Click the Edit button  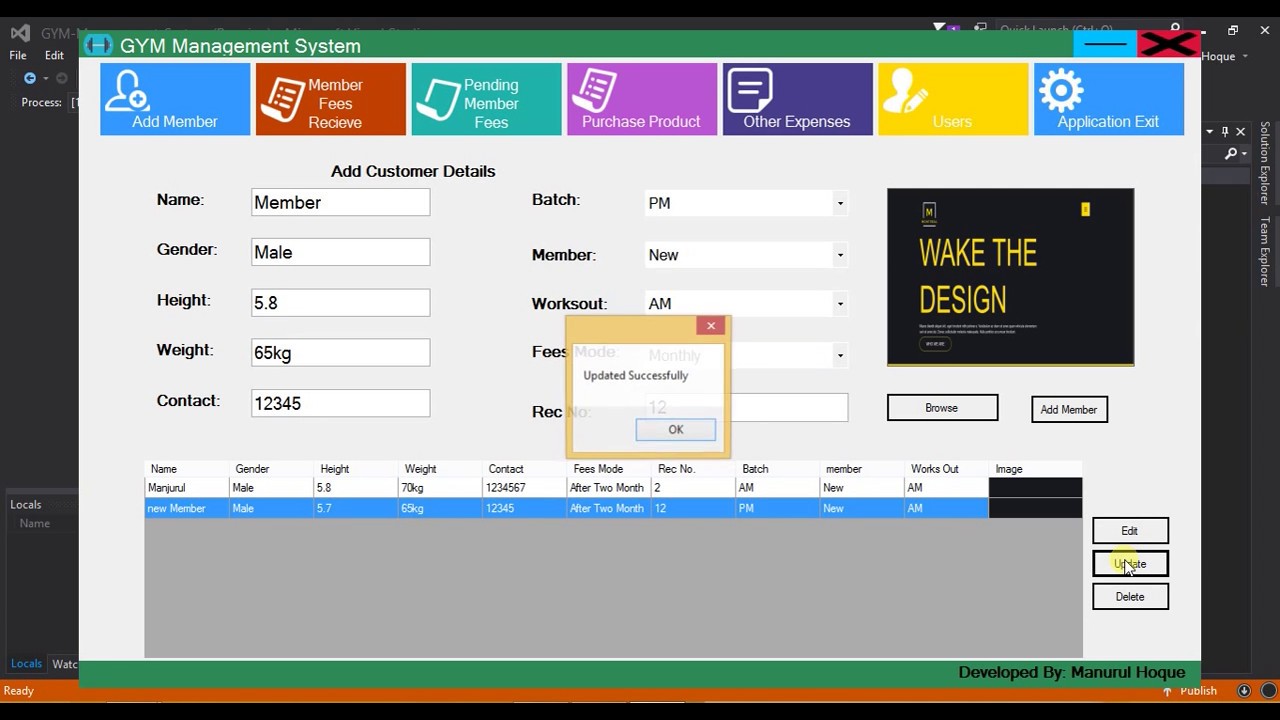(x=1130, y=531)
